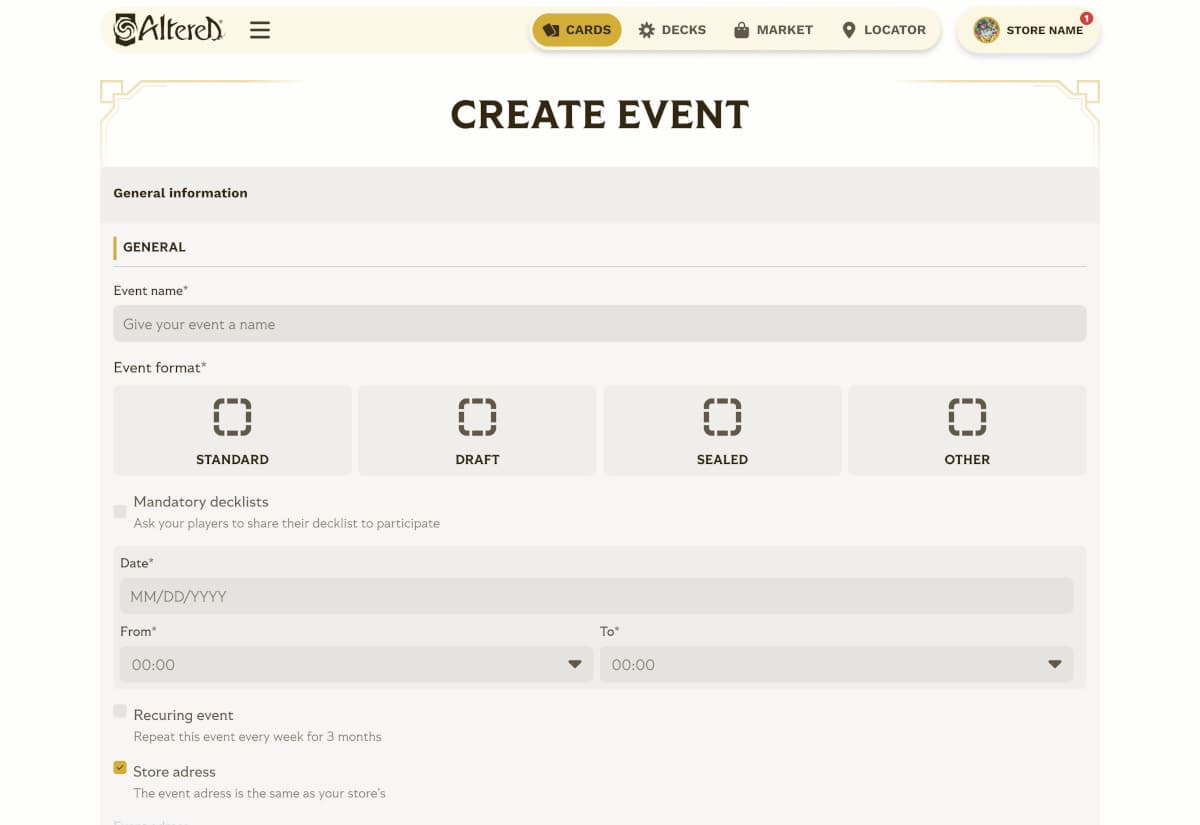Expand the To time dropdown

(1054, 663)
